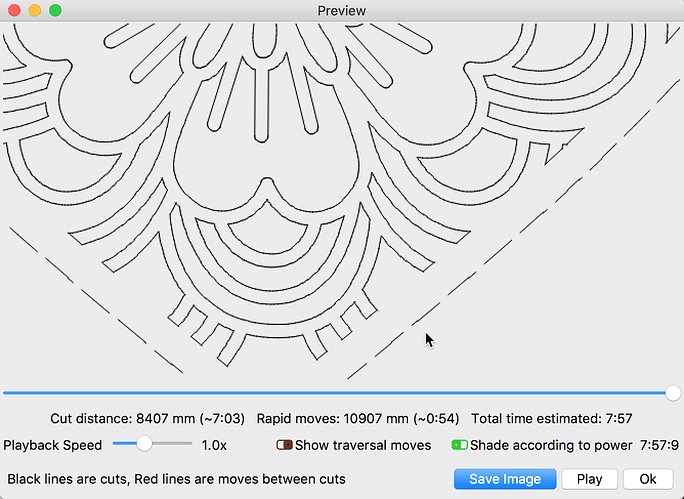The width and height of the screenshot is (684, 499).
Task: Maximize the Preview window with green button
Action: [x=55, y=10]
